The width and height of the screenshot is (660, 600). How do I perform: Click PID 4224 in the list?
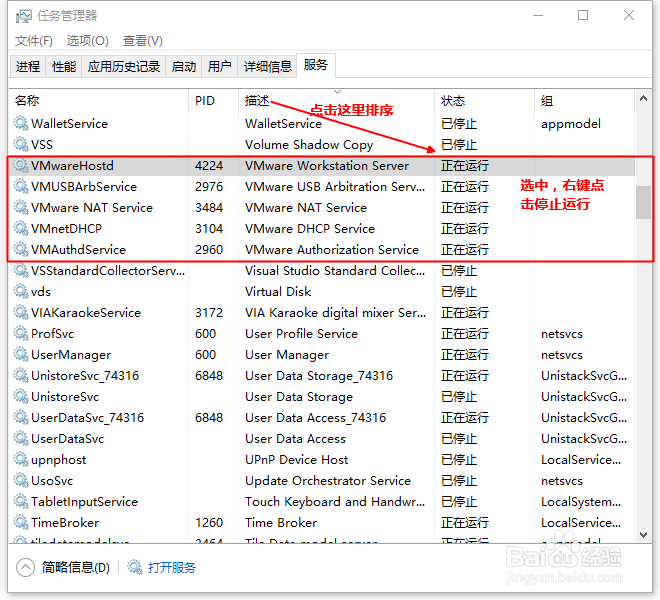click(x=209, y=165)
